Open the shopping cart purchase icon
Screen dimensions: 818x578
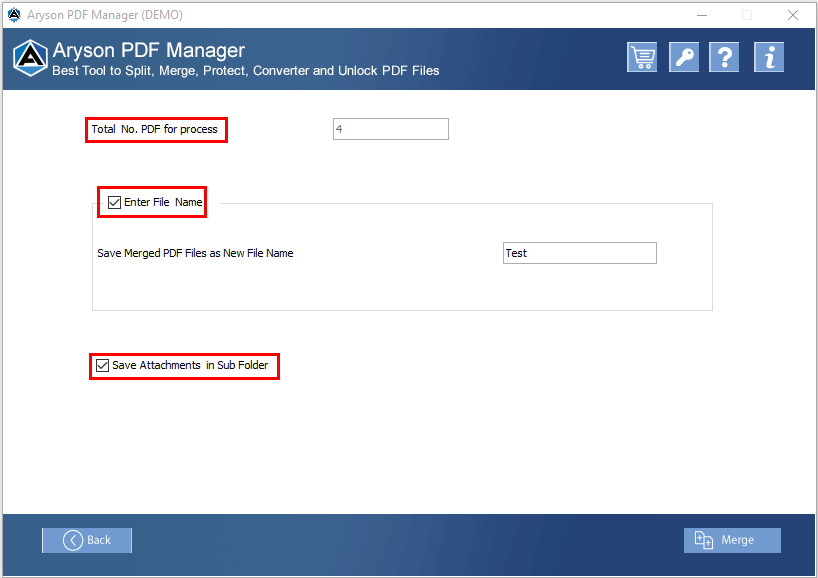tap(642, 57)
